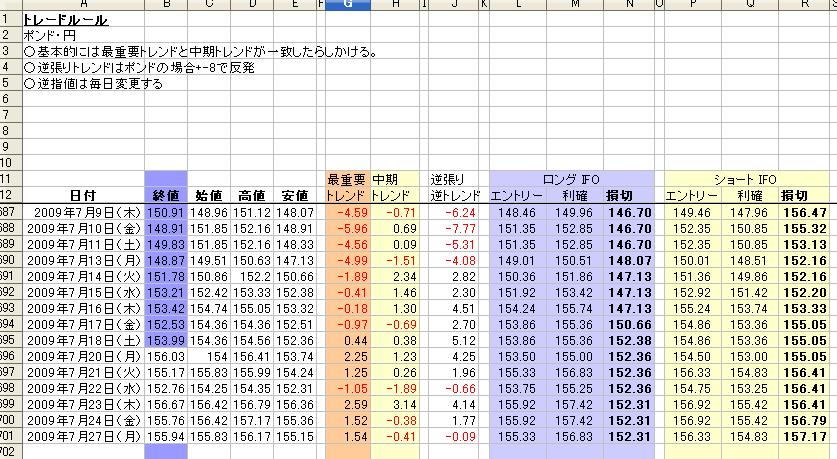Click the 日付 header cell
The width and height of the screenshot is (837, 459).
coord(83,195)
